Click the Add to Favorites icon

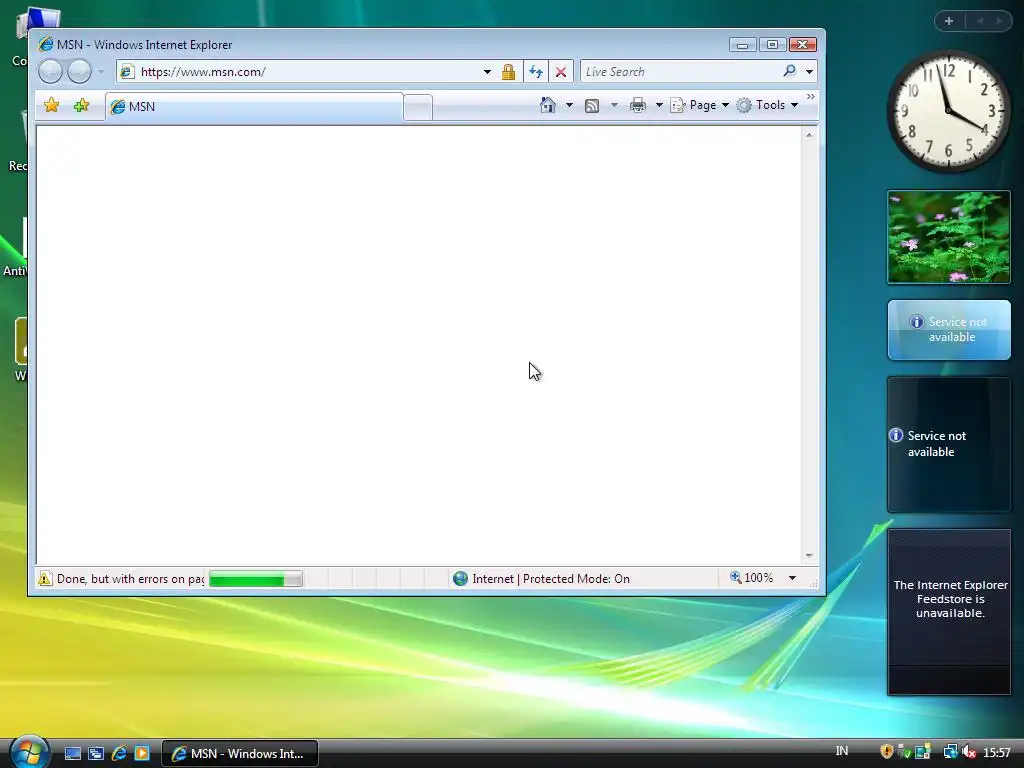(x=82, y=105)
